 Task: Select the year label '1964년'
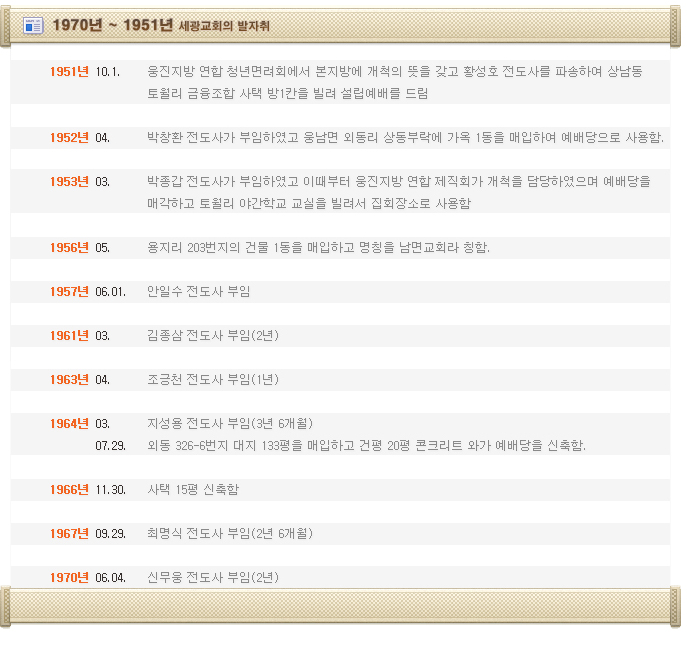point(69,424)
